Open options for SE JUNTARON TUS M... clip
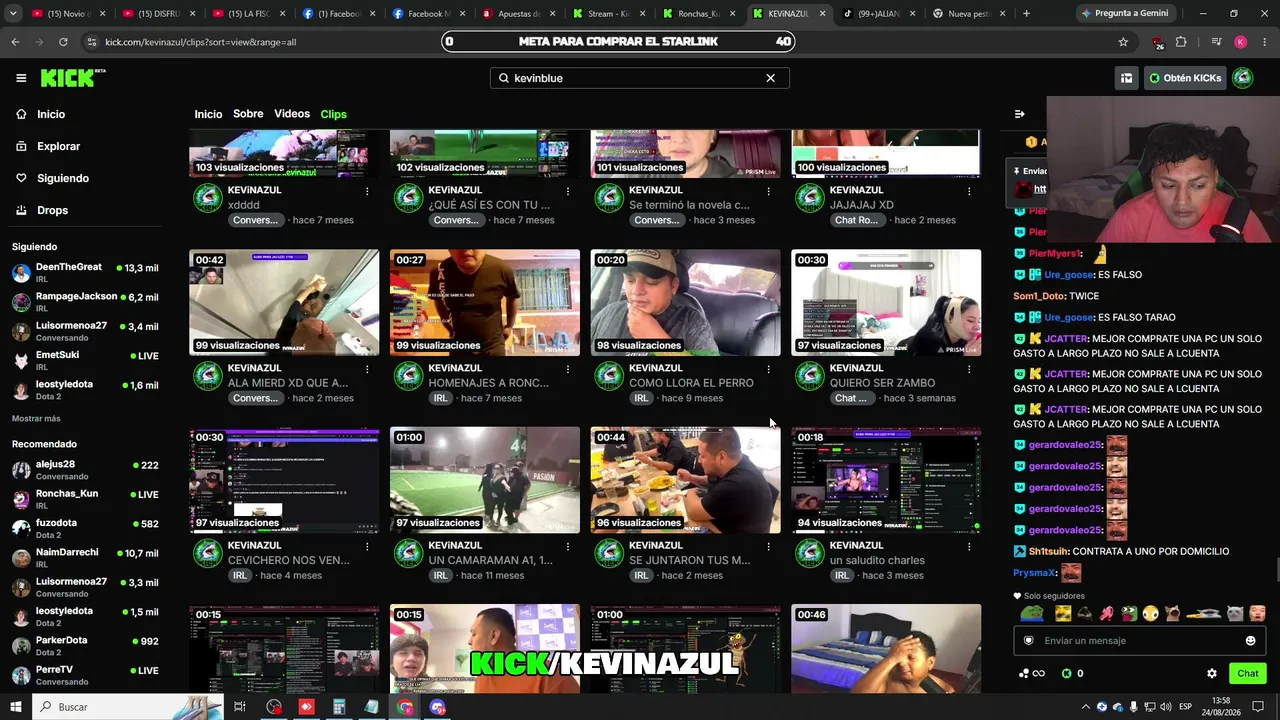The image size is (1280, 720). 768,546
